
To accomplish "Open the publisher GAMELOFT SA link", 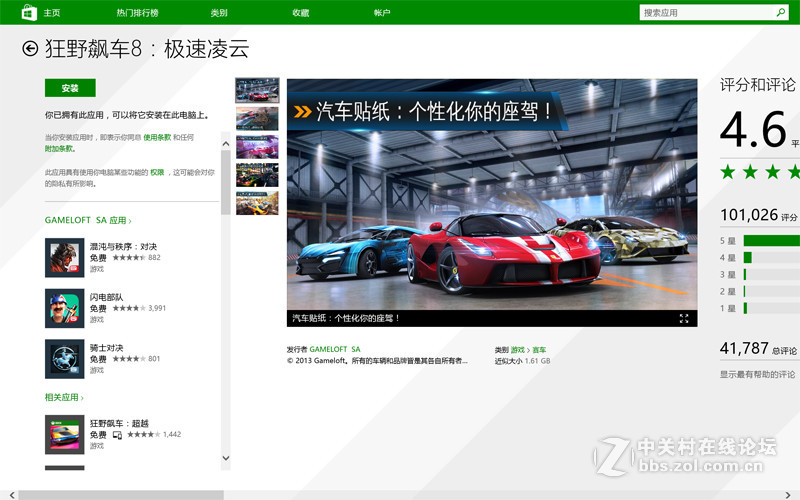I will (x=335, y=349).
